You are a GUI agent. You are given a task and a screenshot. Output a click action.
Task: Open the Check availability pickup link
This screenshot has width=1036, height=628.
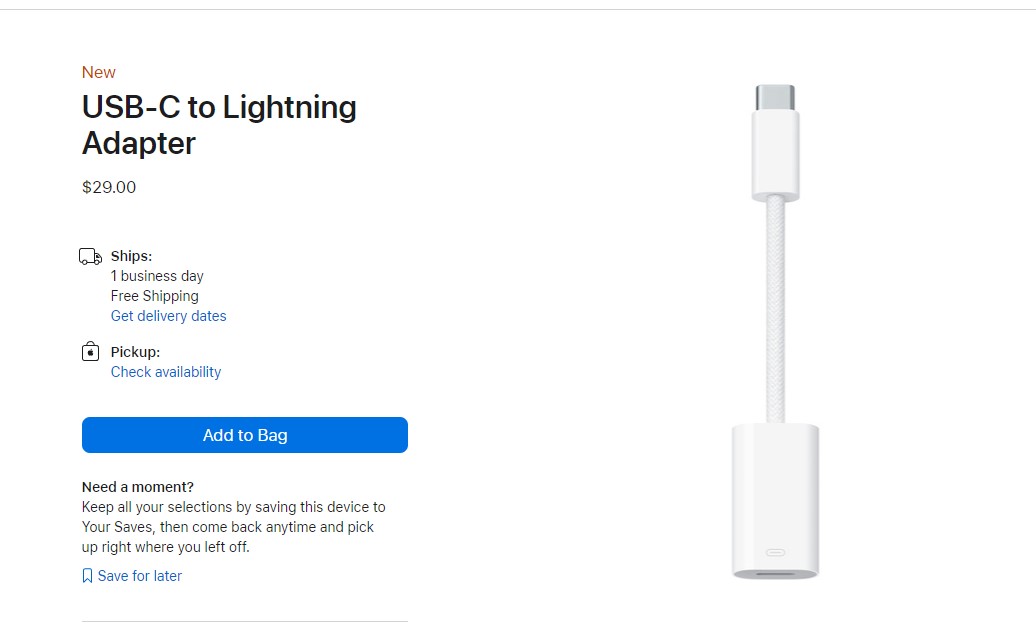[166, 372]
